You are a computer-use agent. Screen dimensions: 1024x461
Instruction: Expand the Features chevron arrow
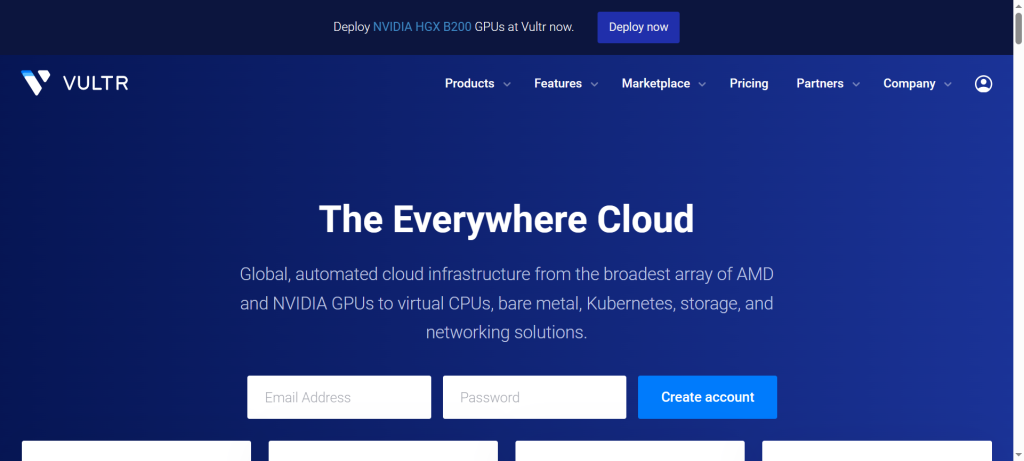point(594,84)
